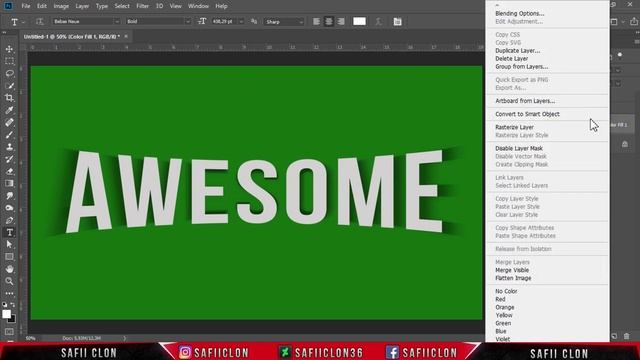640x360 pixels.
Task: Select the Eyedropper tool
Action: coord(9,110)
